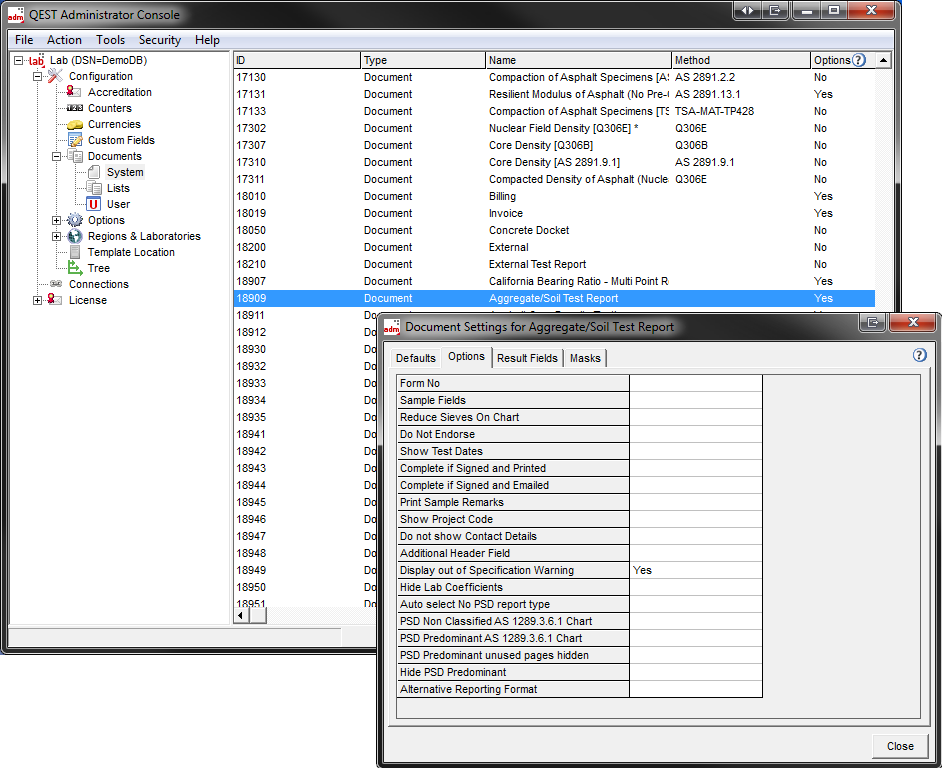Expand the License tree node
The width and height of the screenshot is (942, 769).
coord(38,300)
